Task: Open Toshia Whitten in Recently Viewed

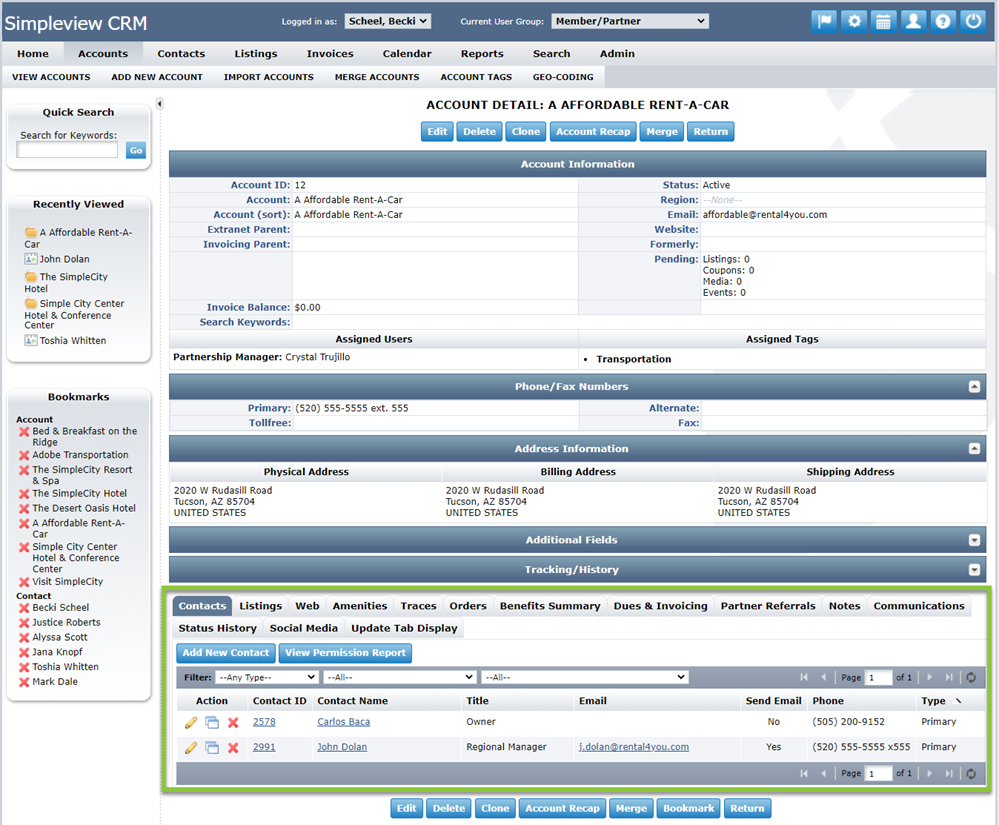Action: pos(73,341)
